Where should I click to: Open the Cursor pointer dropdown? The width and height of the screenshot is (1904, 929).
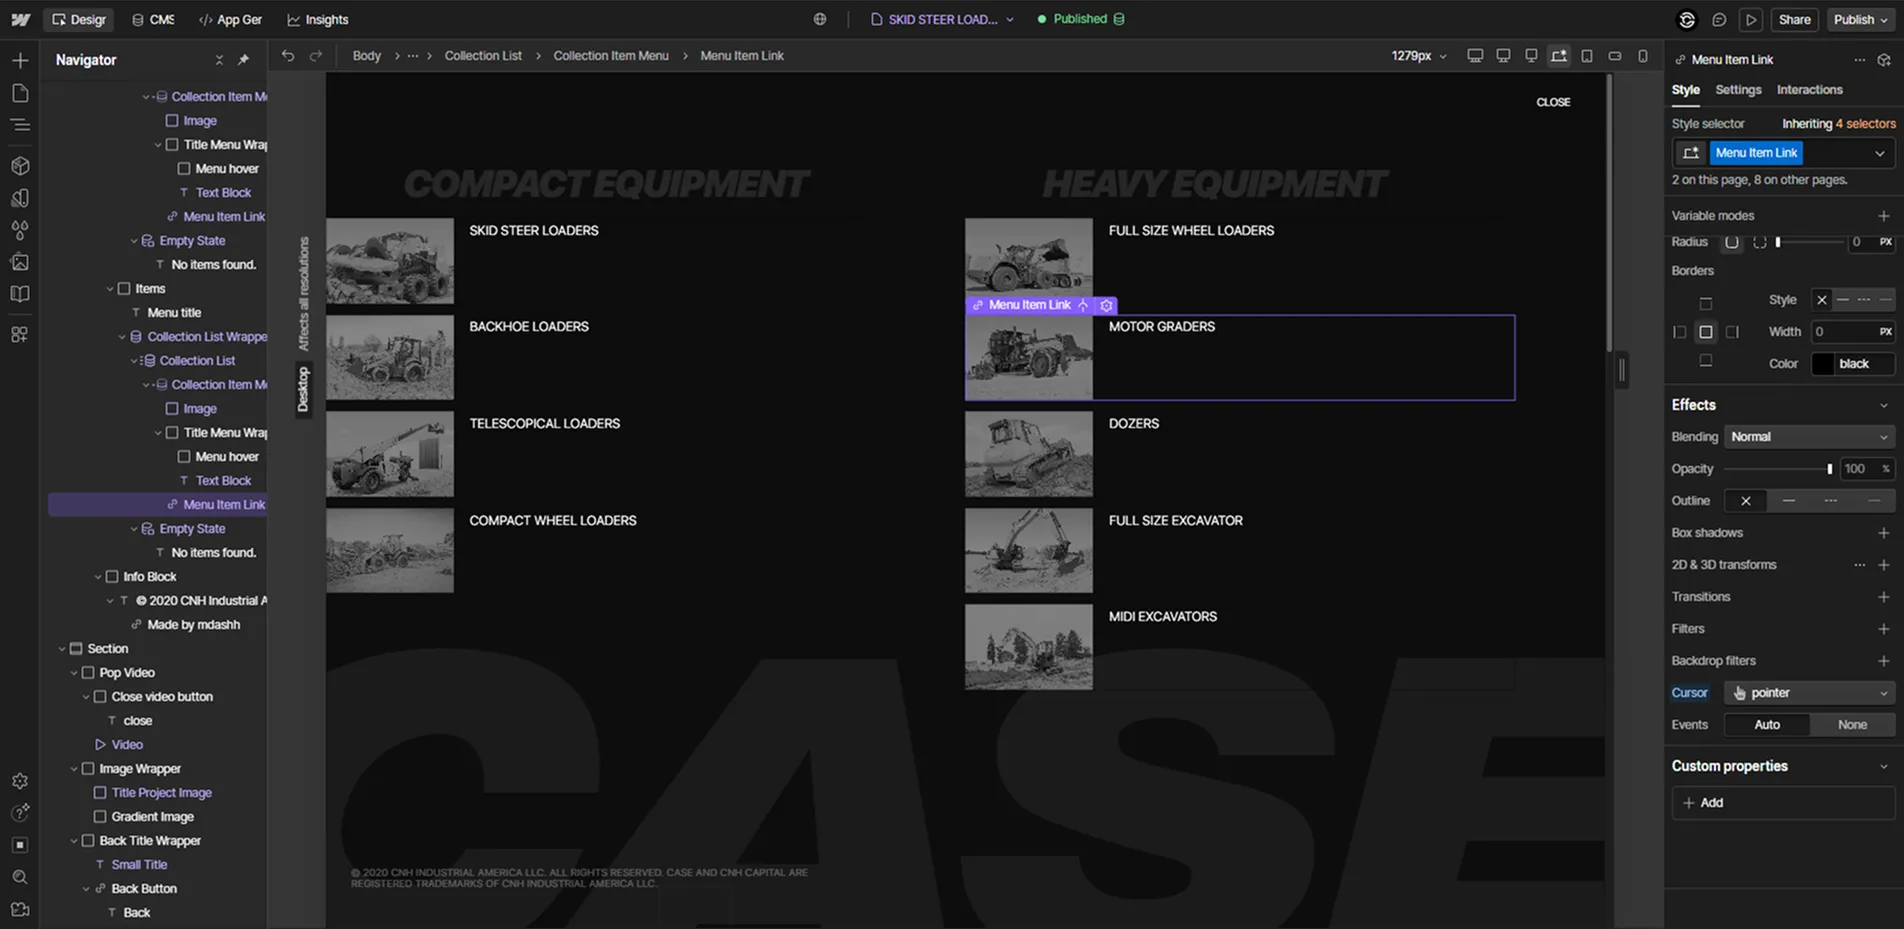click(x=1809, y=693)
